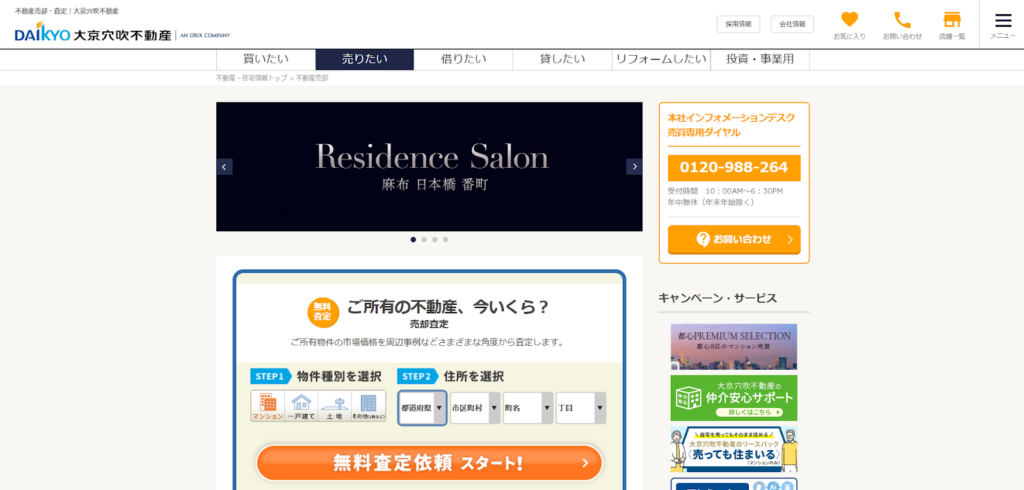This screenshot has height=490, width=1024.
Task: Select the その他 property type icon
Action: (x=368, y=406)
